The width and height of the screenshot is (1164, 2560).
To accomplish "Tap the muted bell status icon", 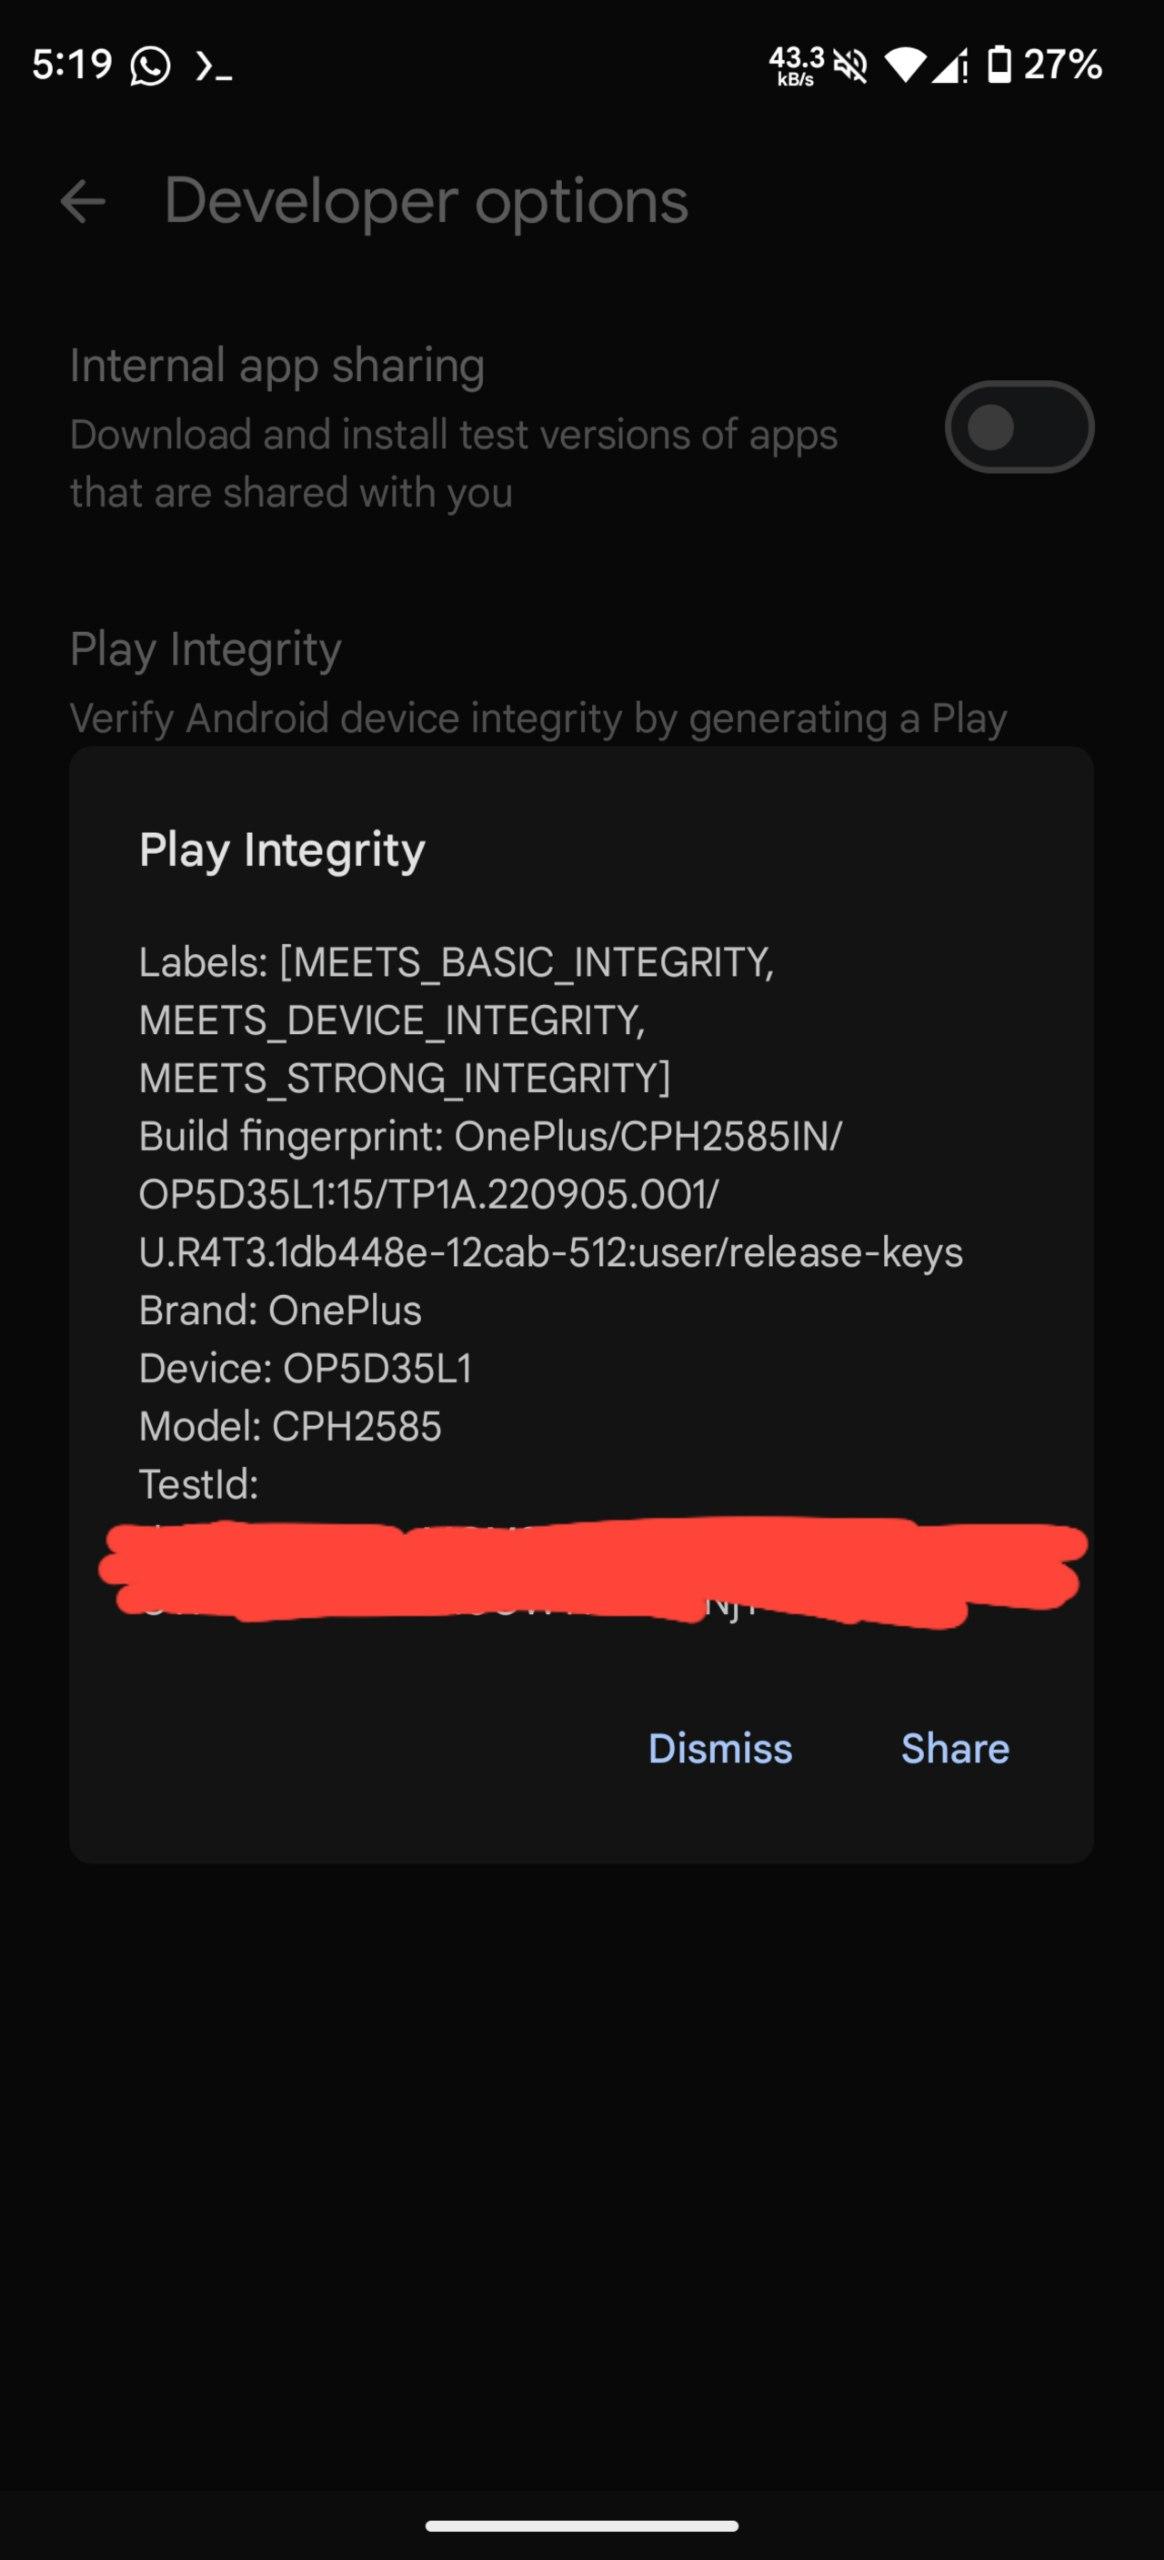I will (851, 66).
